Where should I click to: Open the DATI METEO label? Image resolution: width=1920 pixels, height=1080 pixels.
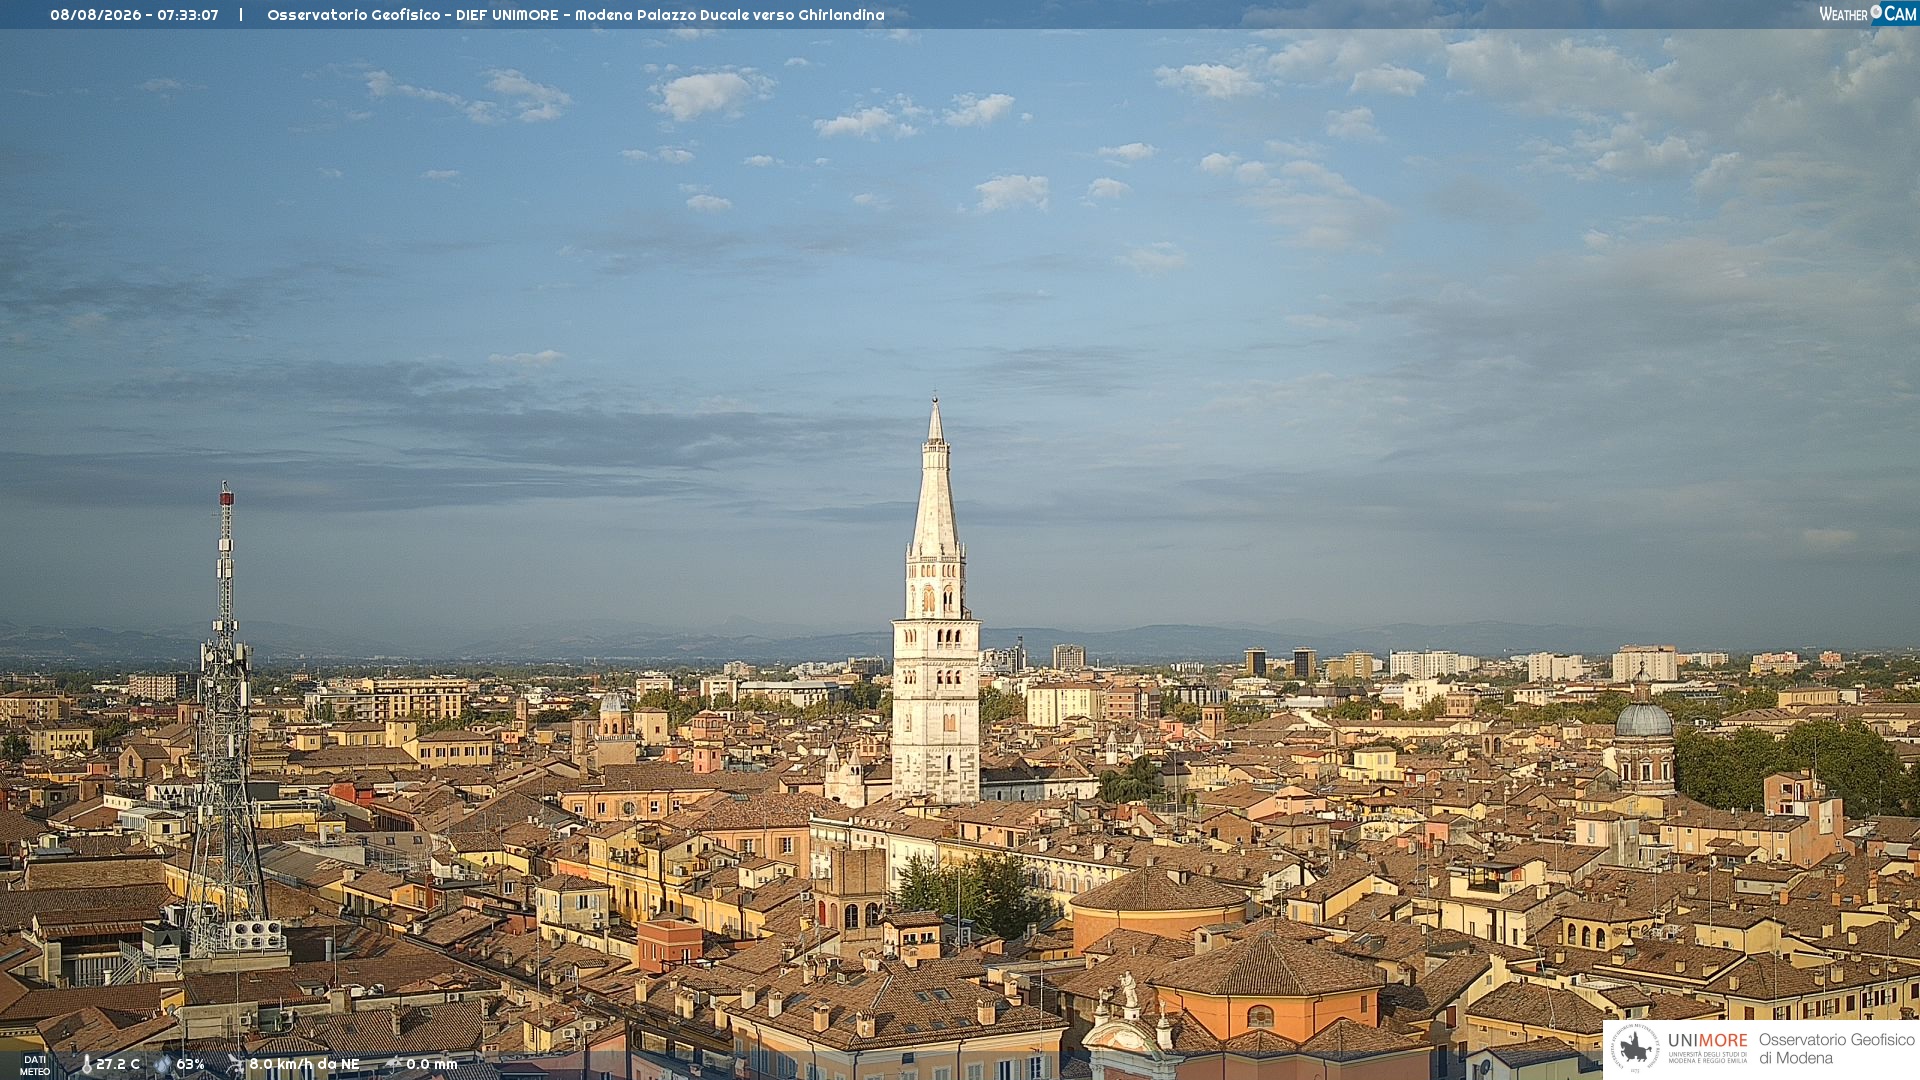[x=35, y=1066]
